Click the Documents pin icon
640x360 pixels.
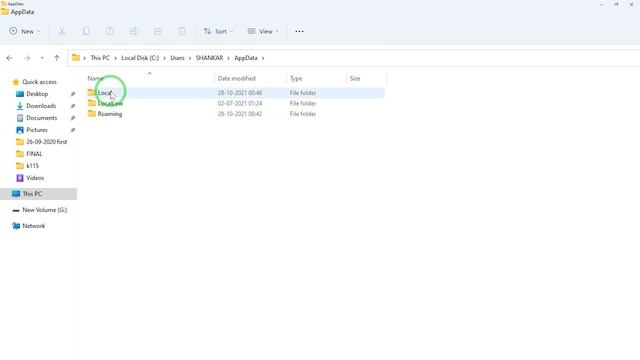point(73,118)
